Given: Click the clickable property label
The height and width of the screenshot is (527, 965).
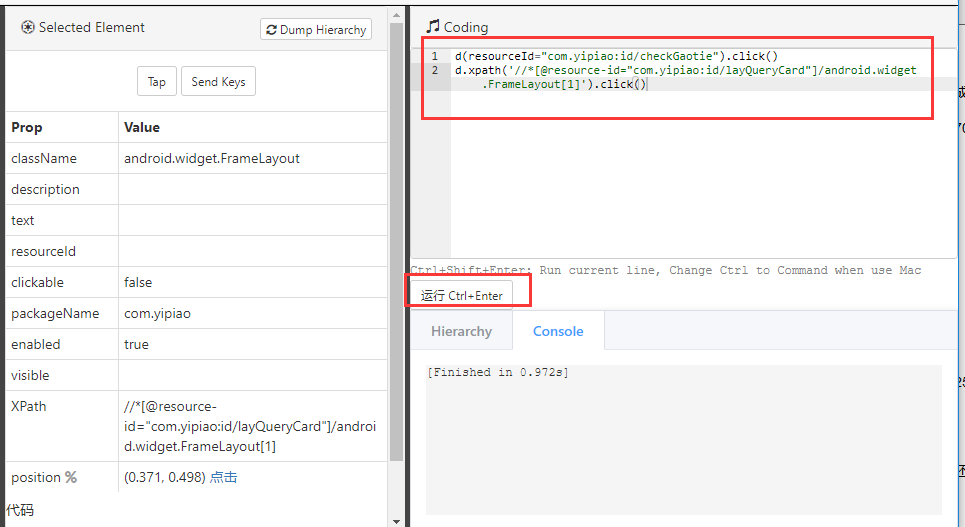Looking at the screenshot, I should (x=37, y=282).
